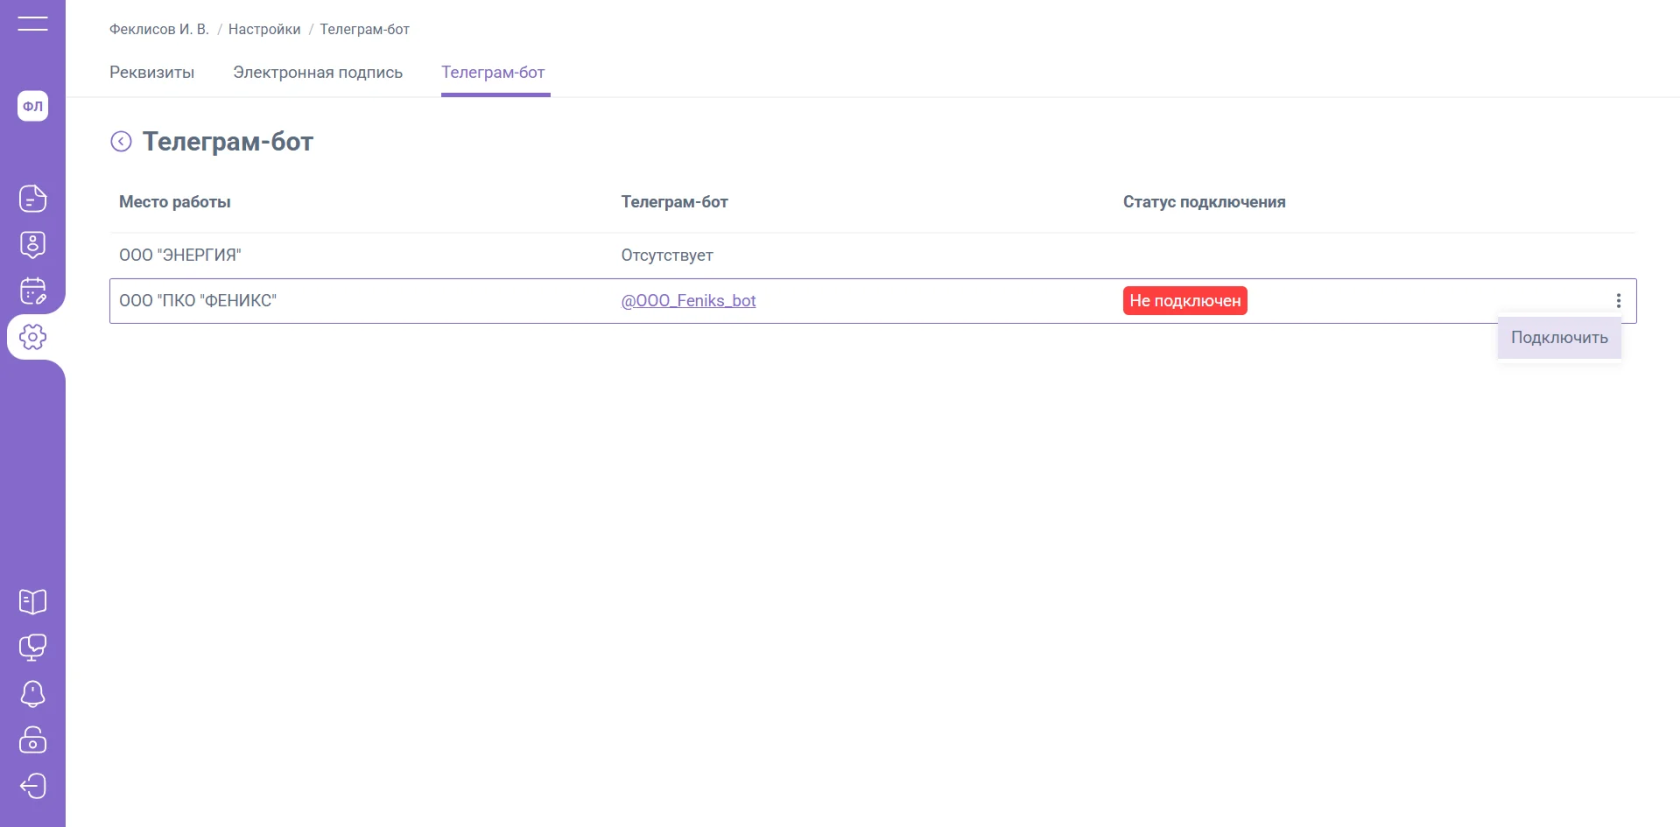Open the knowledge base book icon
The width and height of the screenshot is (1680, 827).
tap(32, 602)
